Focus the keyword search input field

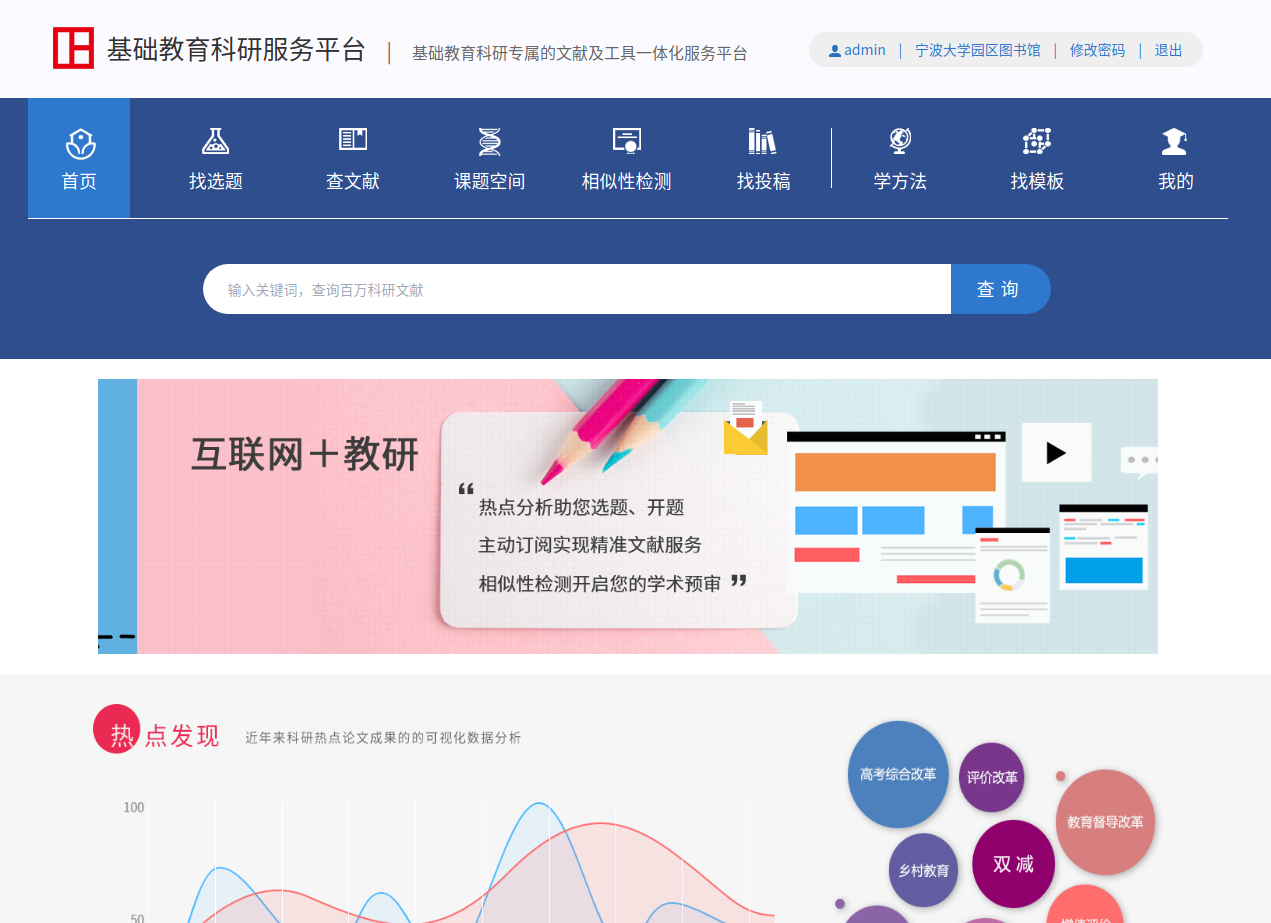[x=577, y=289]
